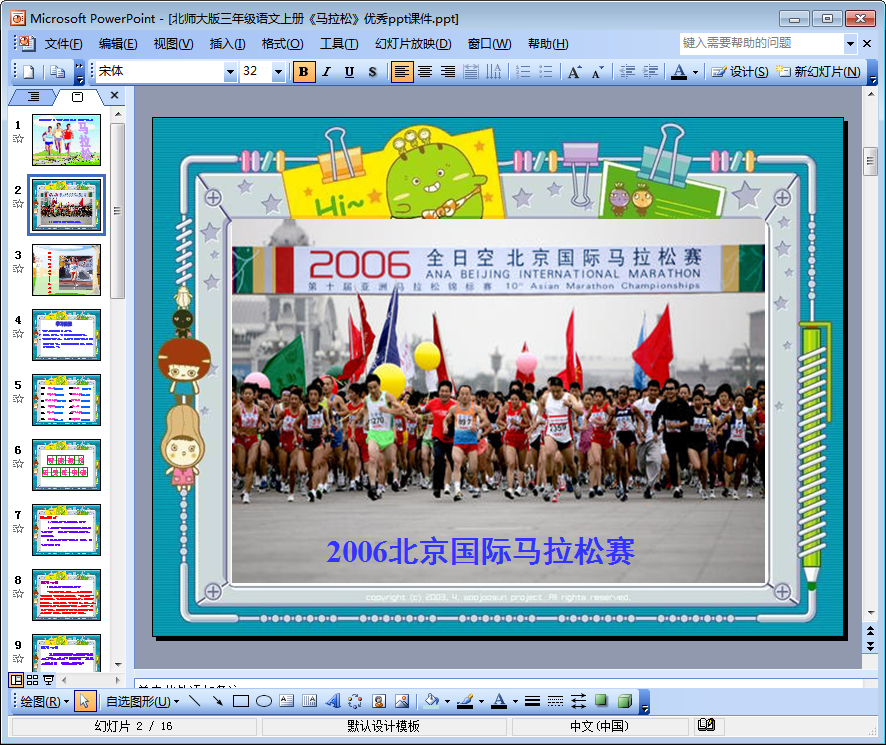Select slide 1 thumbnail
Image resolution: width=886 pixels, height=745 pixels.
pos(67,140)
